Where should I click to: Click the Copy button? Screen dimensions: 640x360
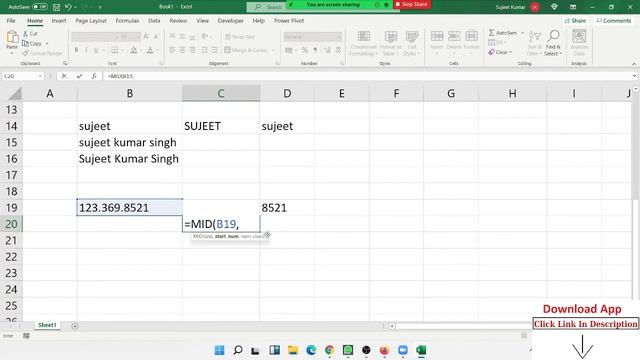pos(32,43)
